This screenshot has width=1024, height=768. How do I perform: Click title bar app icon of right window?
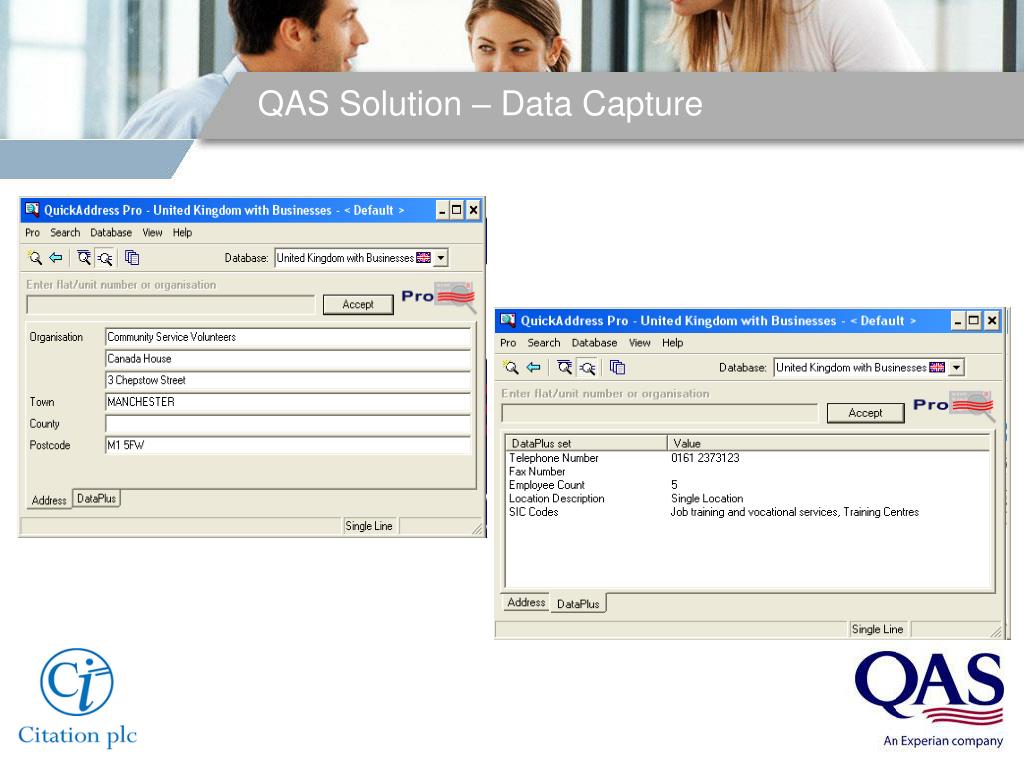coord(508,320)
